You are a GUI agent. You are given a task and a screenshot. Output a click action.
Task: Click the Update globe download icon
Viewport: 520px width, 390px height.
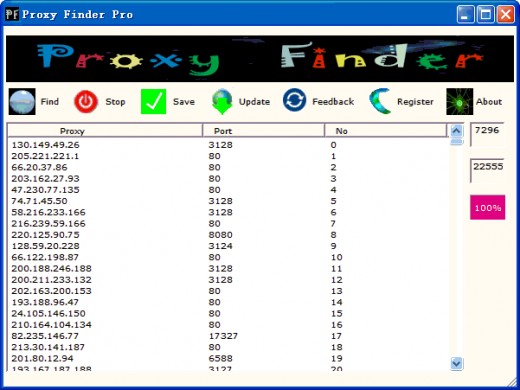[x=222, y=102]
